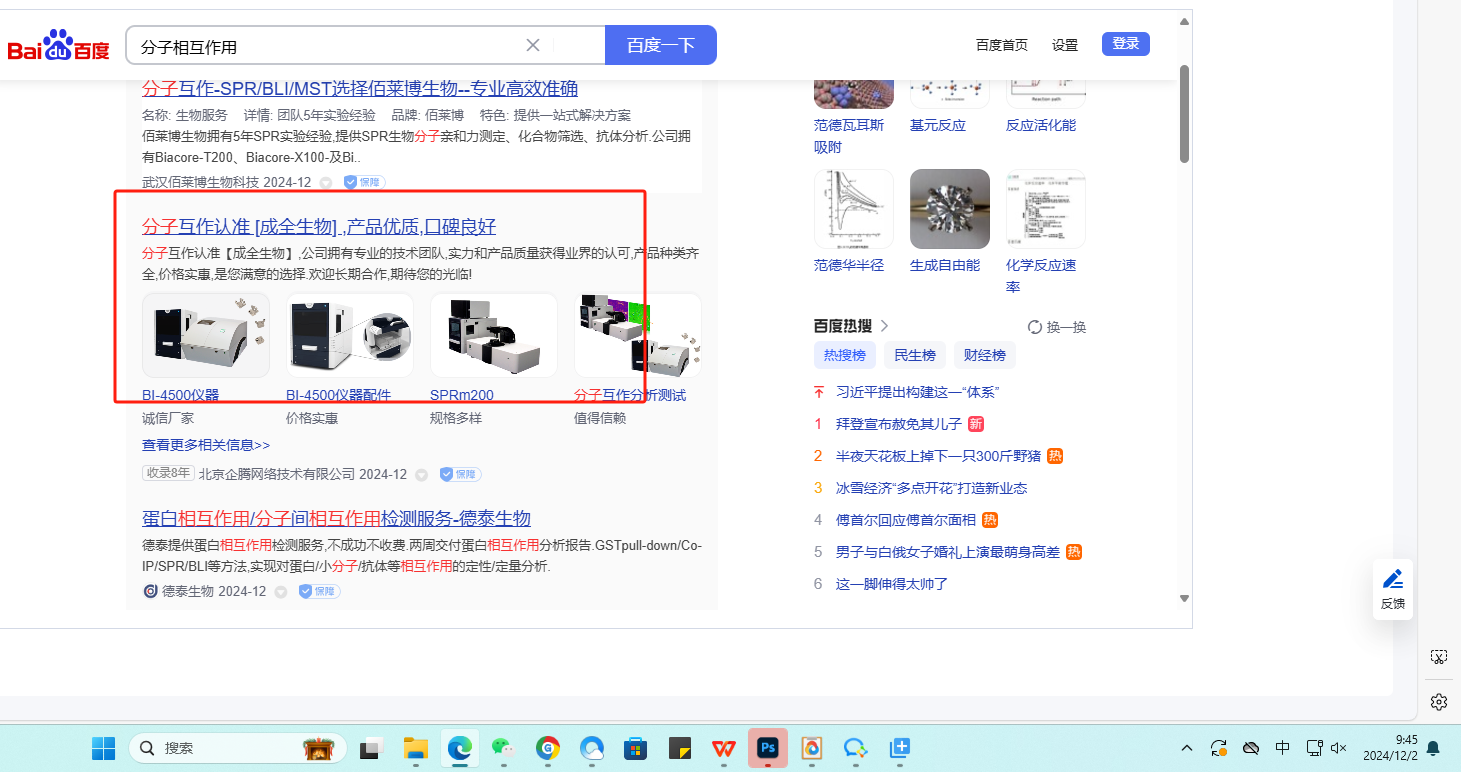Viewport: 1461px width, 772px height.
Task: Open WPS Office from the taskbar
Action: coord(724,748)
